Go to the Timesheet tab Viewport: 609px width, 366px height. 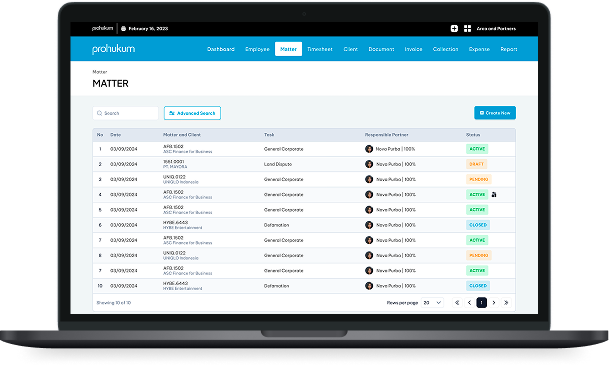point(320,49)
